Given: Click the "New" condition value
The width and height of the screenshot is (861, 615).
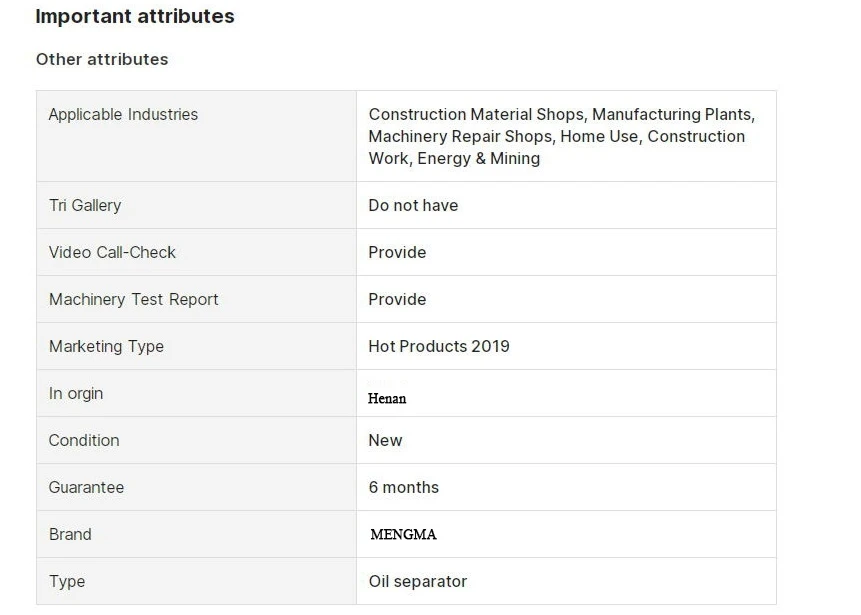Looking at the screenshot, I should (385, 440).
